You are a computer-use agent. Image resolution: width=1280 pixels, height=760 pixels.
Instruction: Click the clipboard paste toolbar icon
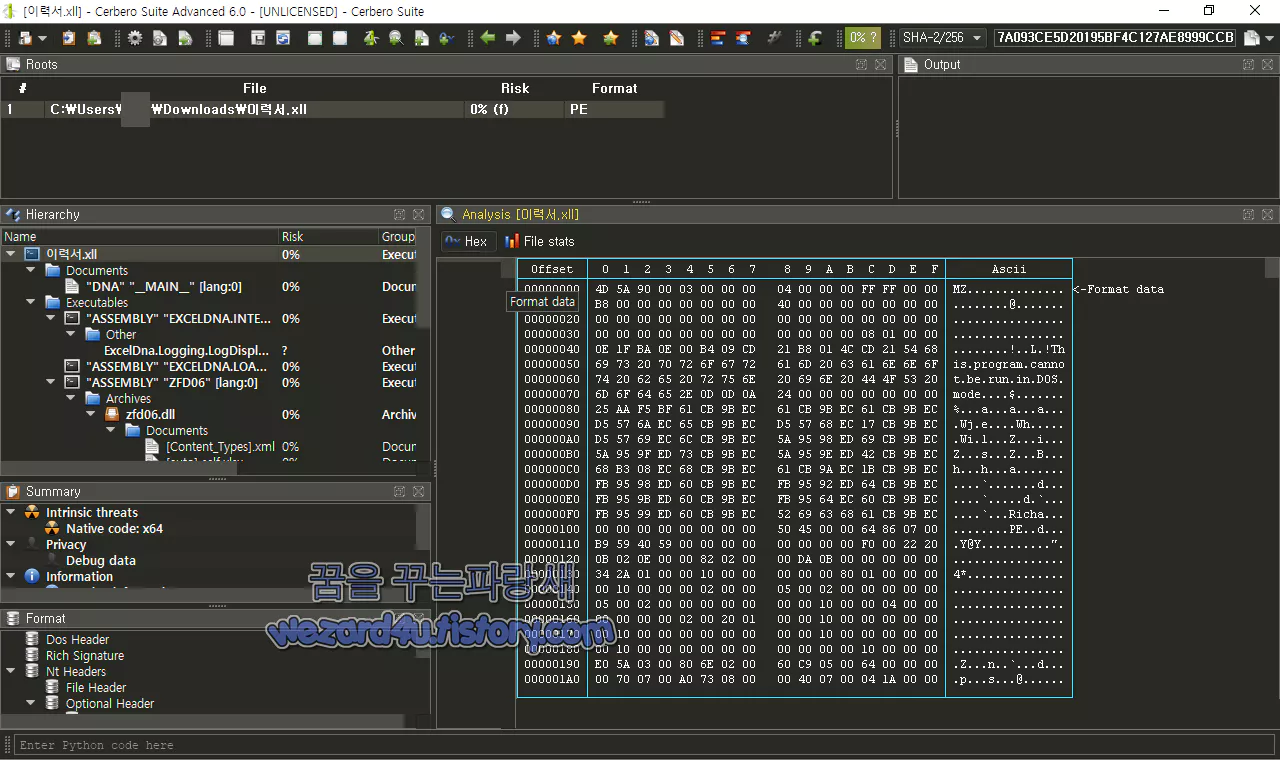click(68, 38)
